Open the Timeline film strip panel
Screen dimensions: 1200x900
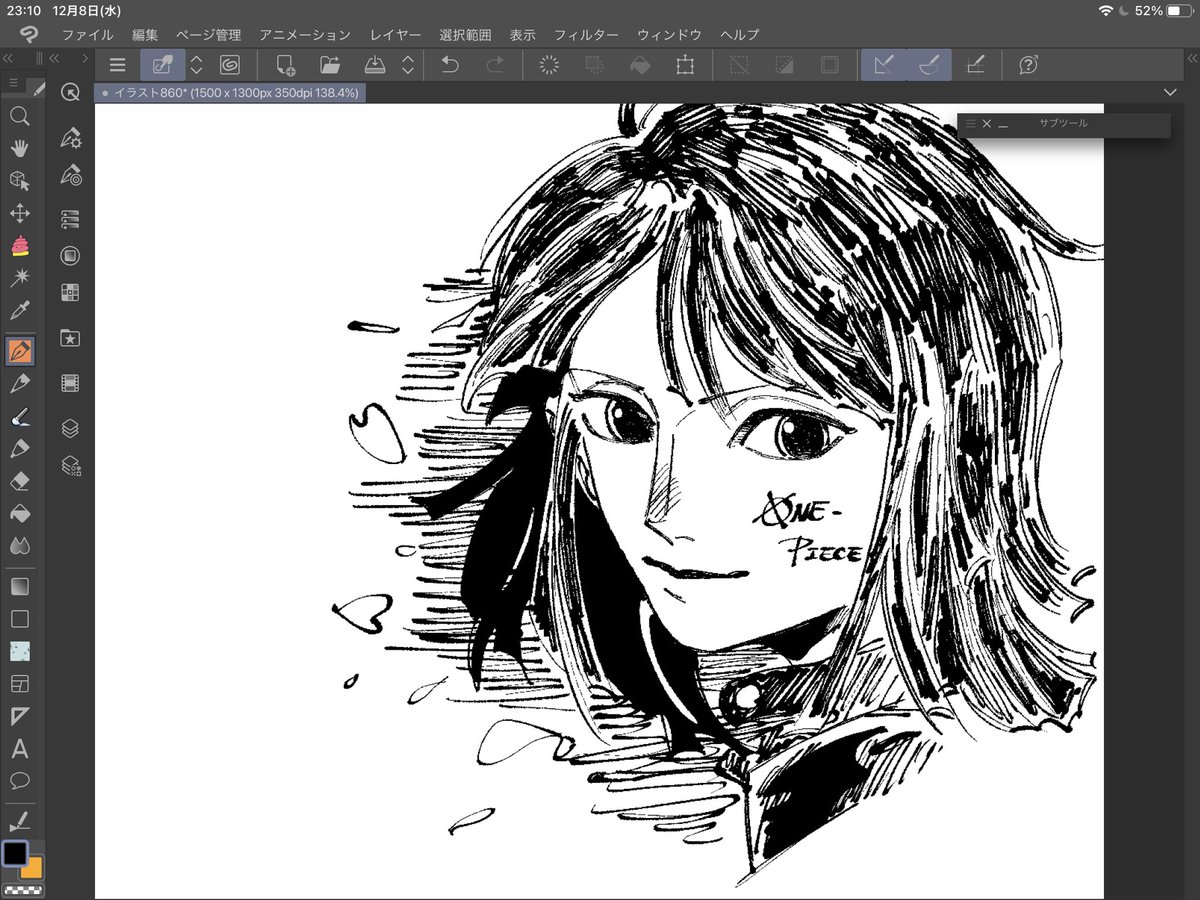pos(70,383)
